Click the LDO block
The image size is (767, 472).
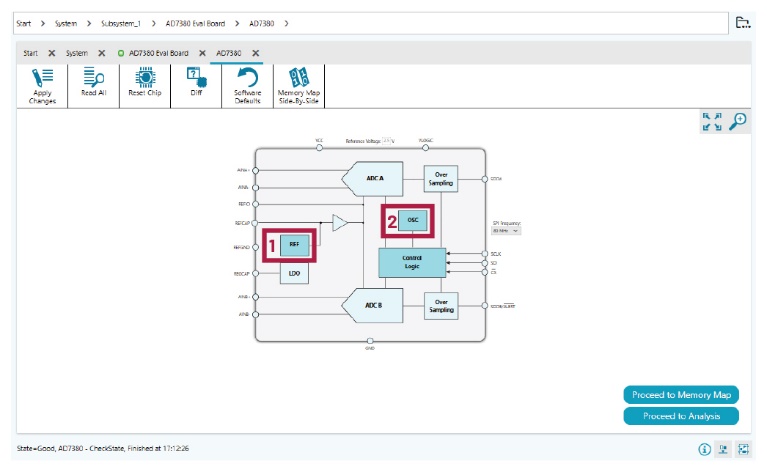point(294,273)
